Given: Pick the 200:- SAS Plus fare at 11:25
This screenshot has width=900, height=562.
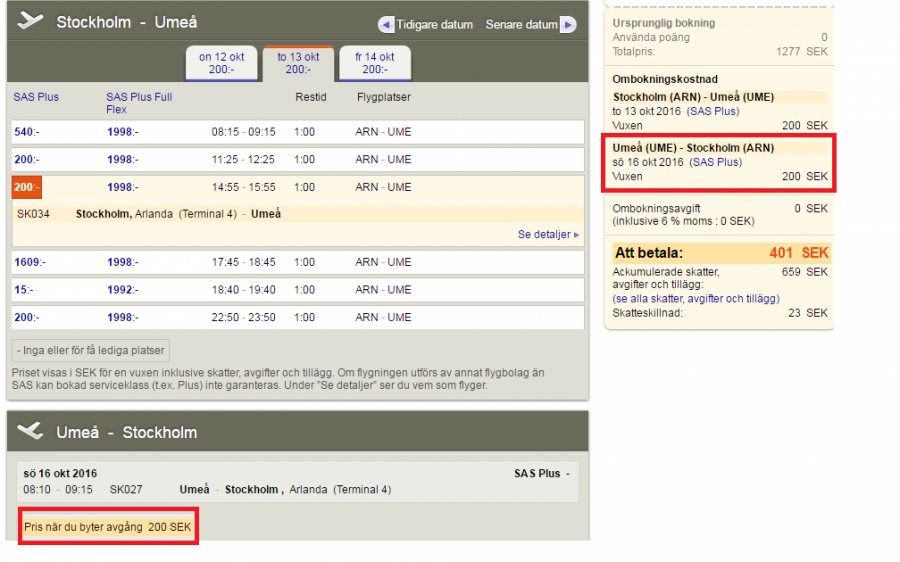Looking at the screenshot, I should point(24,160).
